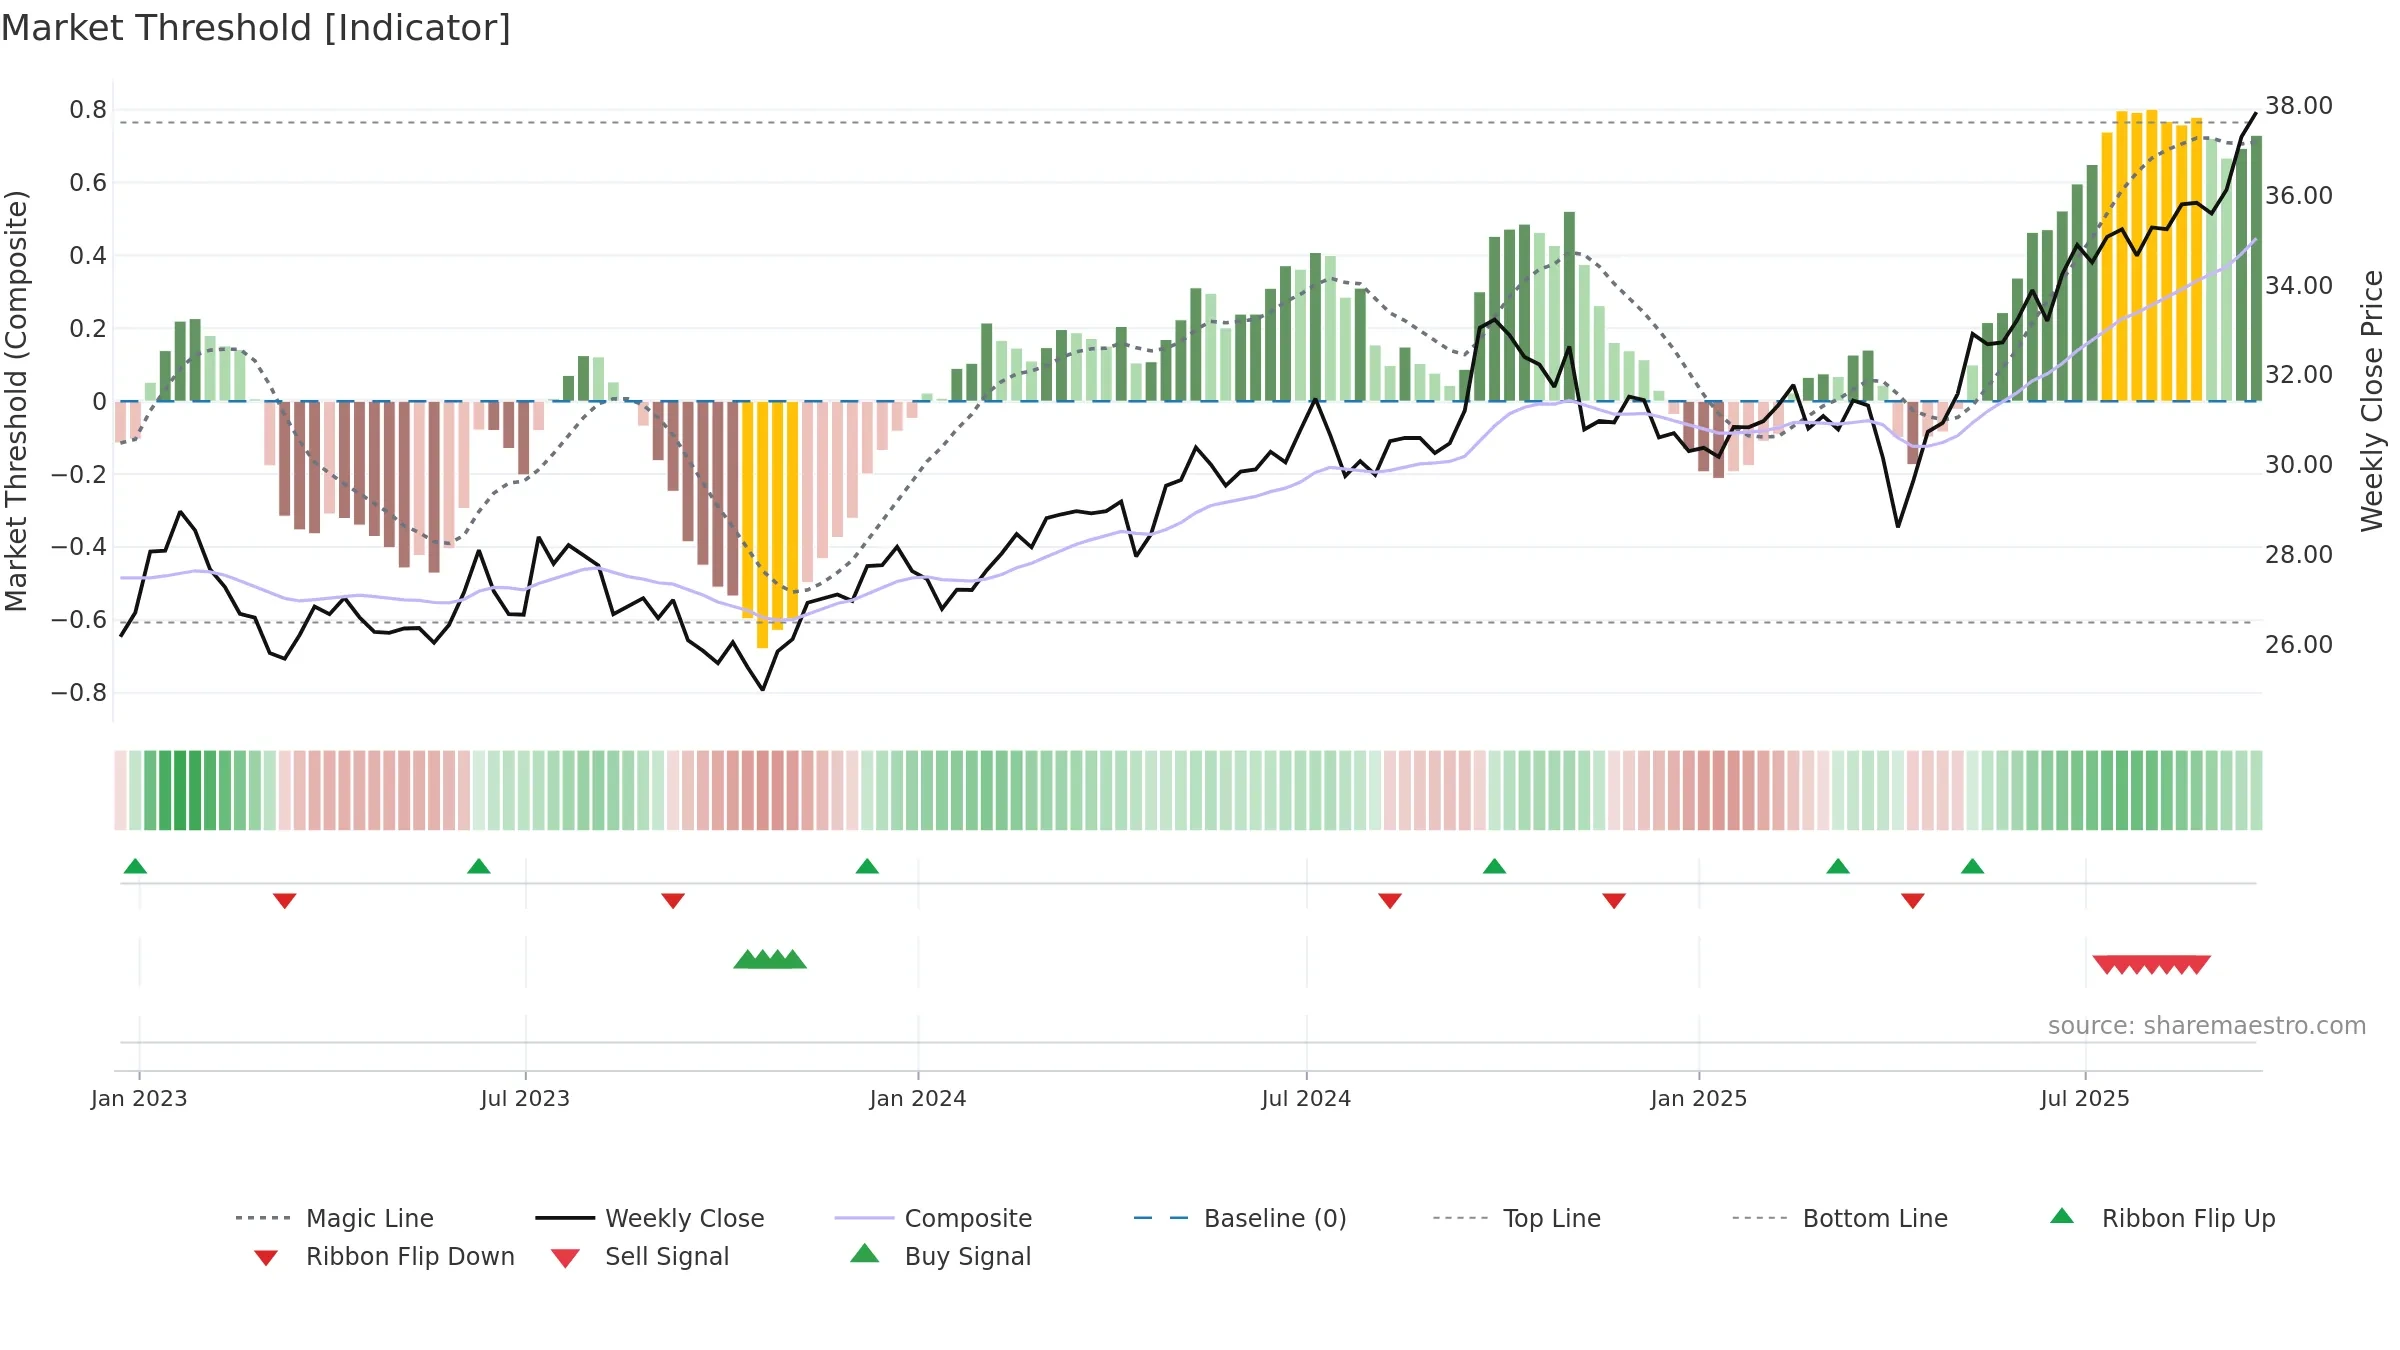Click the 32.00 price axis label
Viewport: 2400px width, 1350px height.
(x=2299, y=374)
